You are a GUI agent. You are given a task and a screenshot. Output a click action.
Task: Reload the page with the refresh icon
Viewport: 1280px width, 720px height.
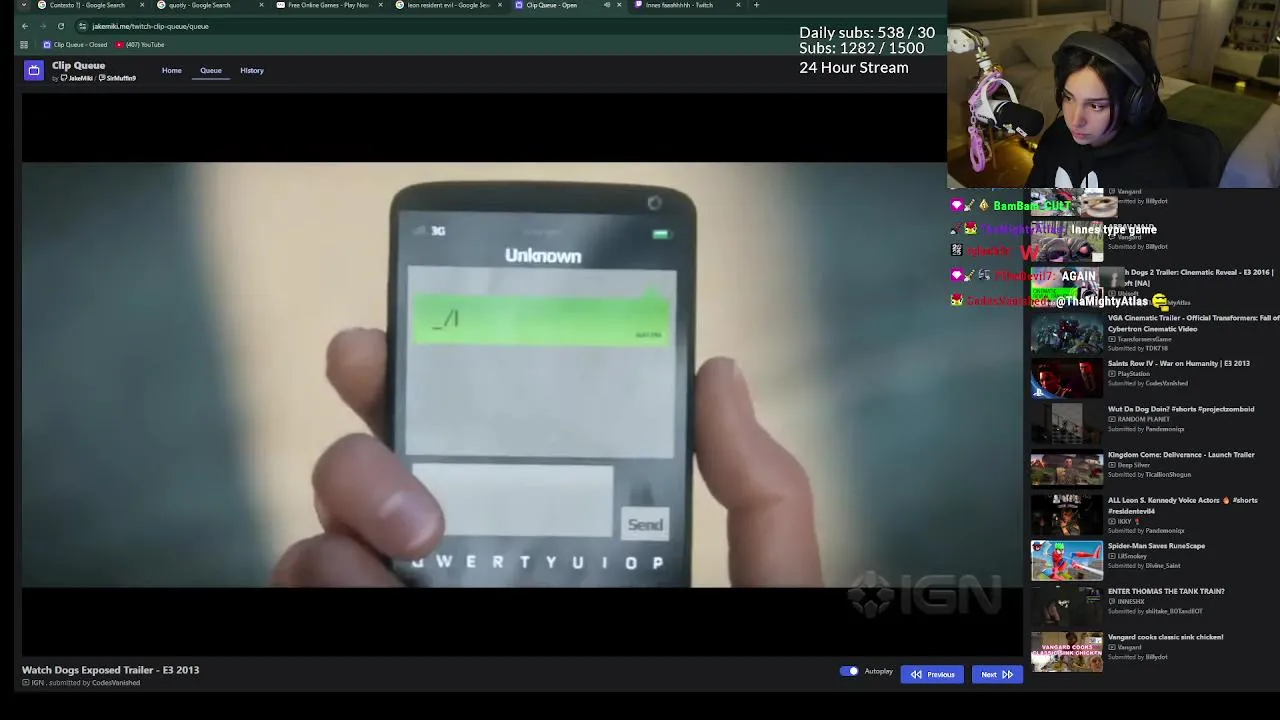point(61,26)
